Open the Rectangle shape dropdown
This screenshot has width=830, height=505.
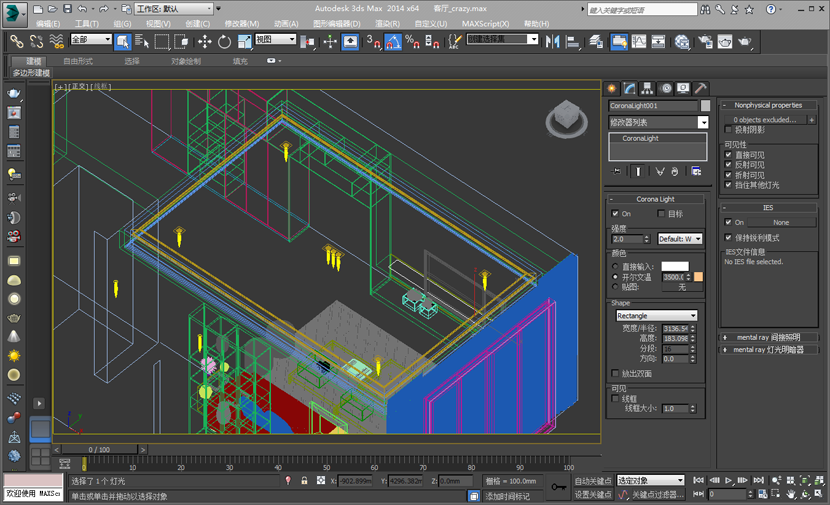click(x=656, y=316)
